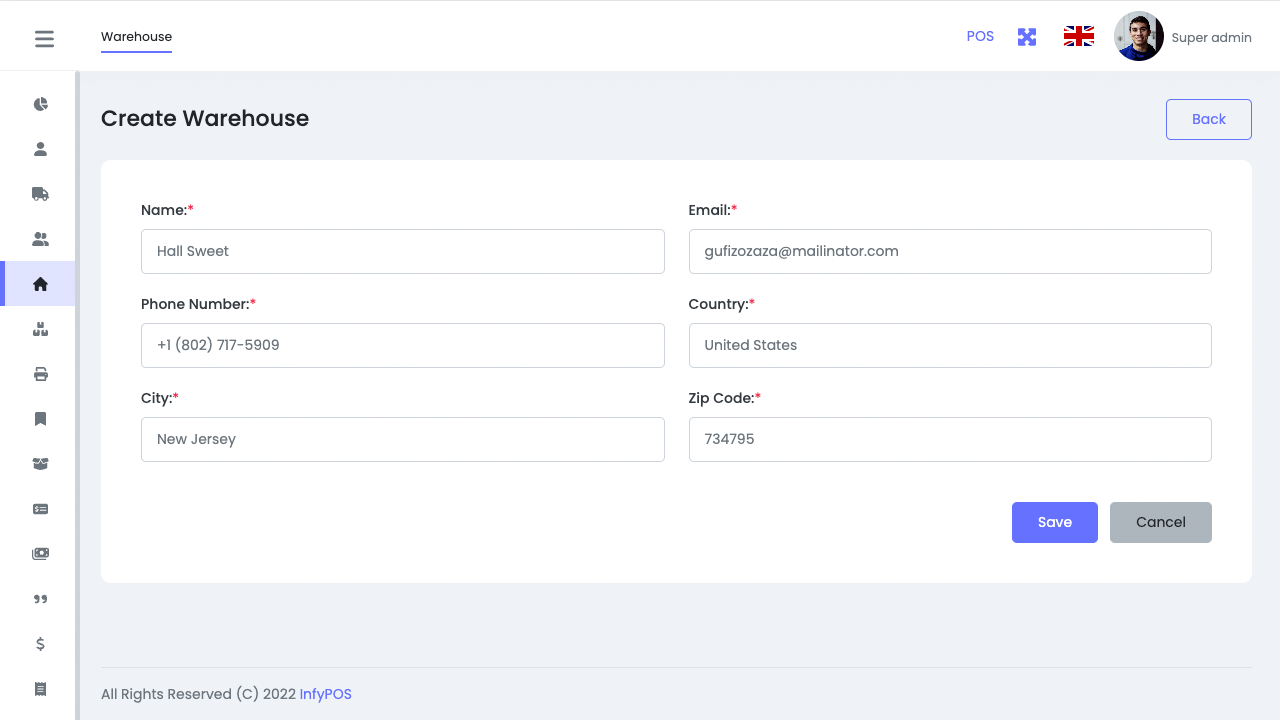Select the house warehouse icon
1280x720 pixels.
(x=40, y=284)
